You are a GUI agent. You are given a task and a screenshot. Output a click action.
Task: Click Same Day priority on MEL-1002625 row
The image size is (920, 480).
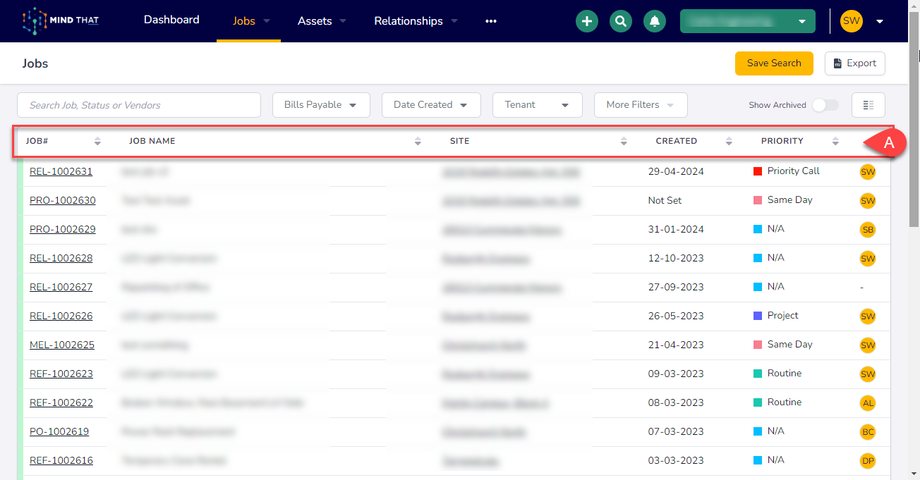790,344
